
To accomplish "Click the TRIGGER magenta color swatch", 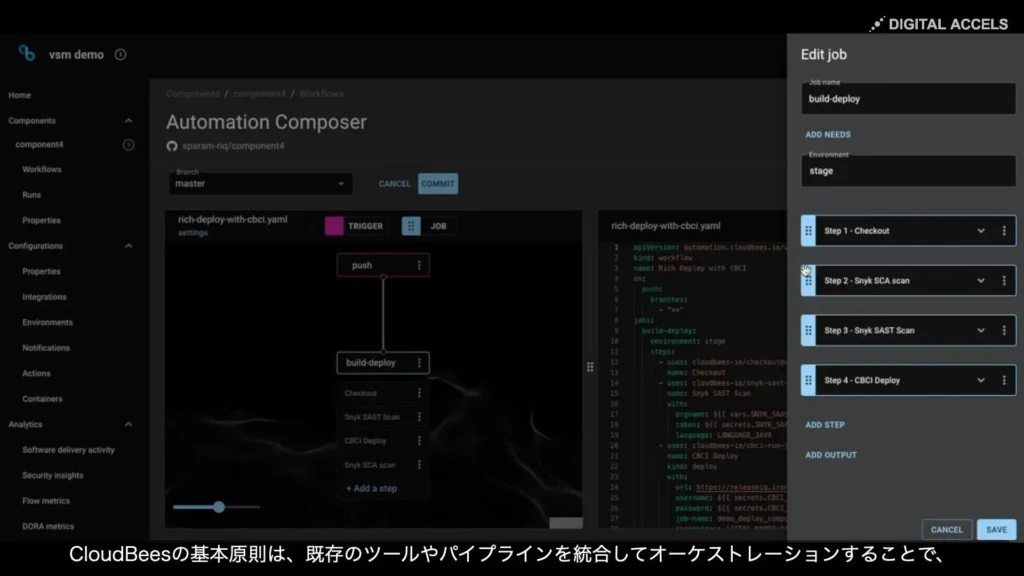I will coord(334,226).
